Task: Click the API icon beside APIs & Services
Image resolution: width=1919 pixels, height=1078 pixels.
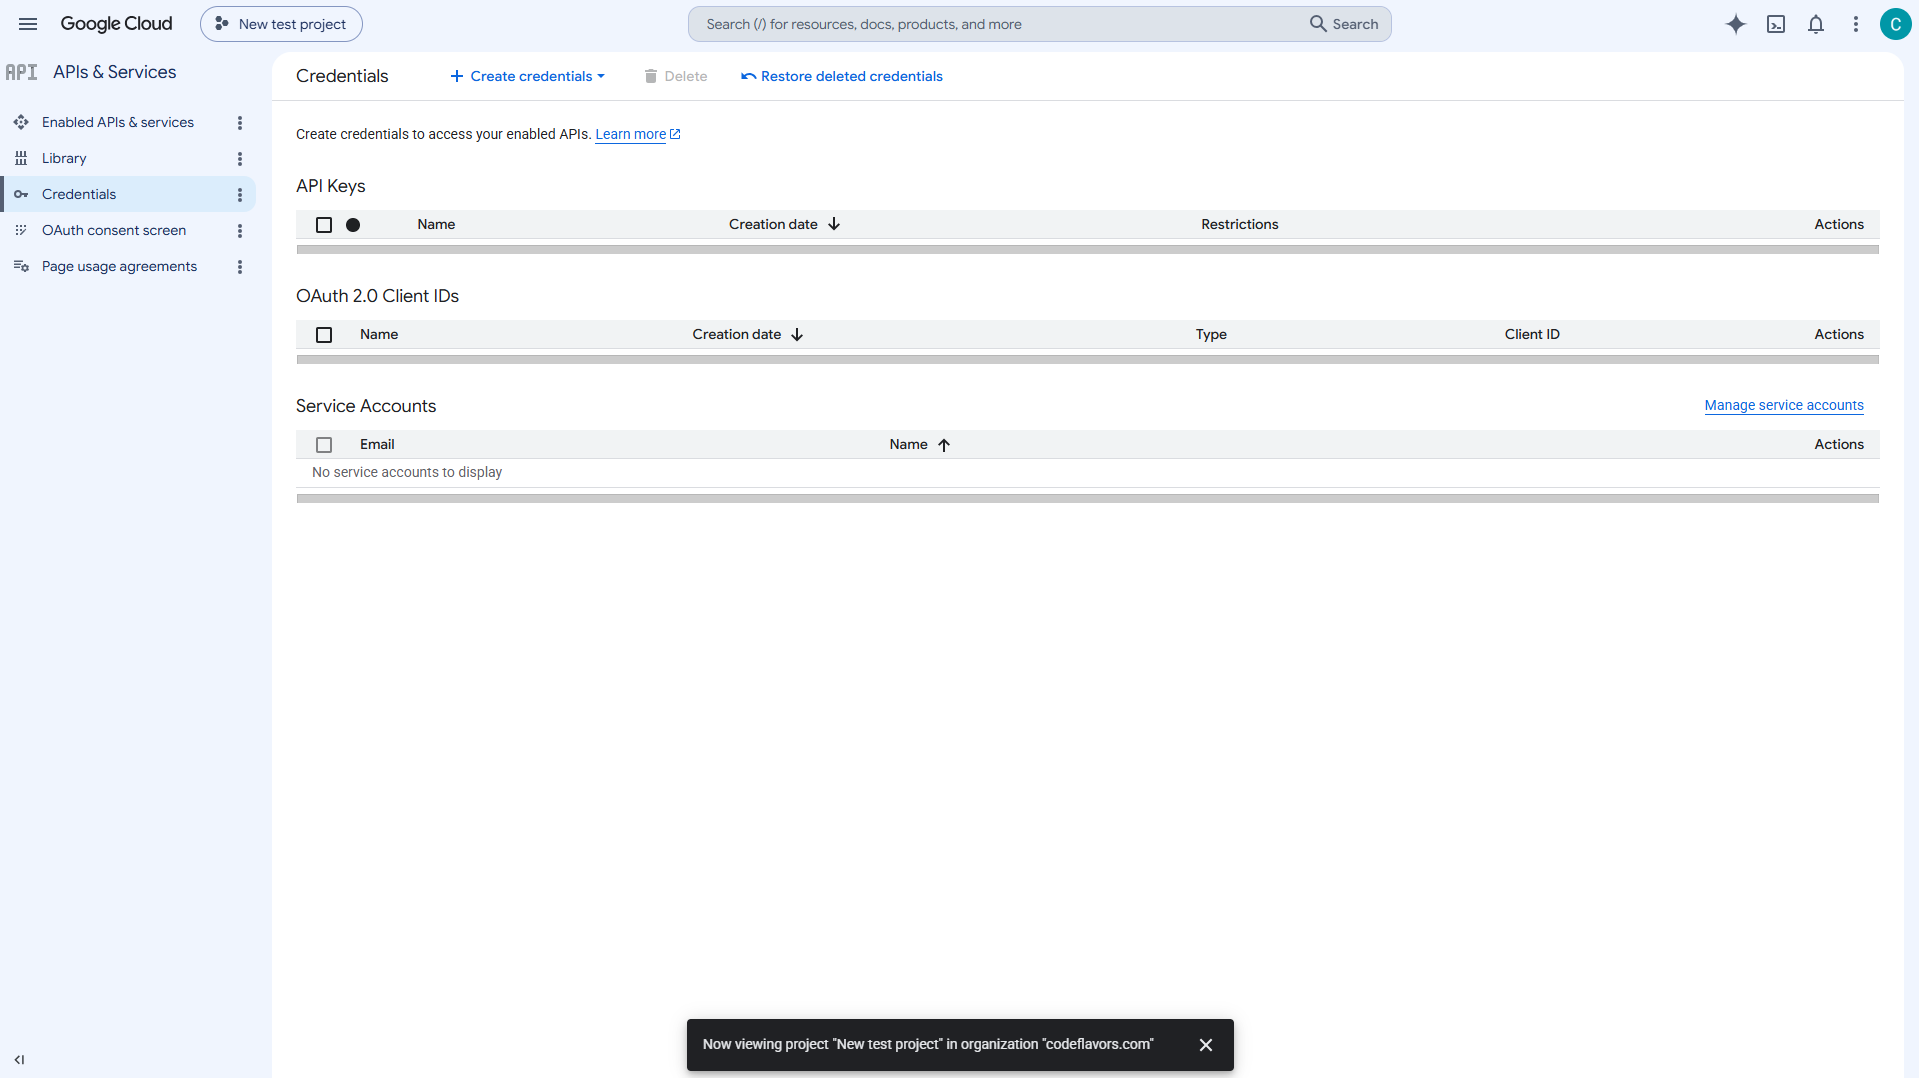Action: [x=21, y=72]
